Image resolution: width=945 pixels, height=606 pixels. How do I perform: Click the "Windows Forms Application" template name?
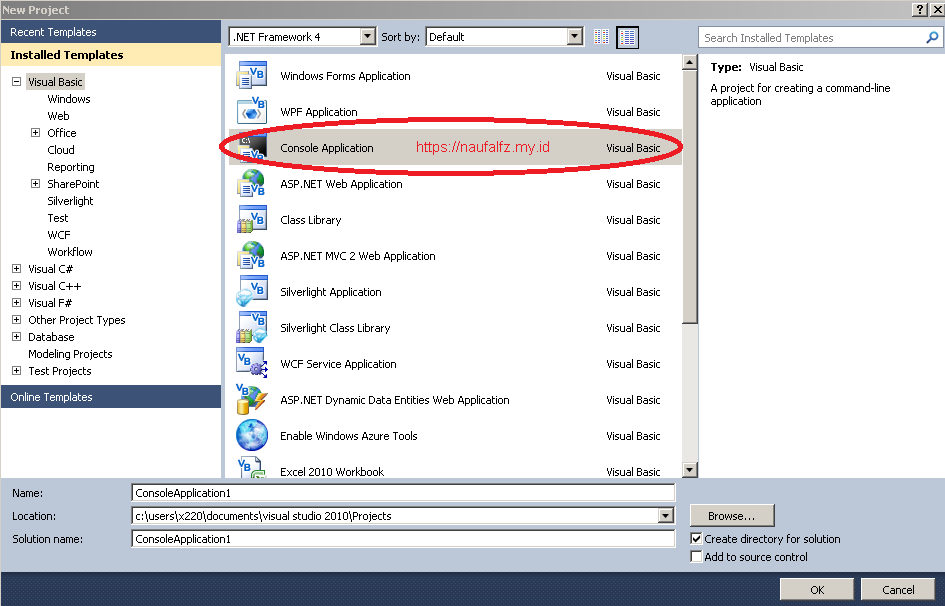click(345, 76)
